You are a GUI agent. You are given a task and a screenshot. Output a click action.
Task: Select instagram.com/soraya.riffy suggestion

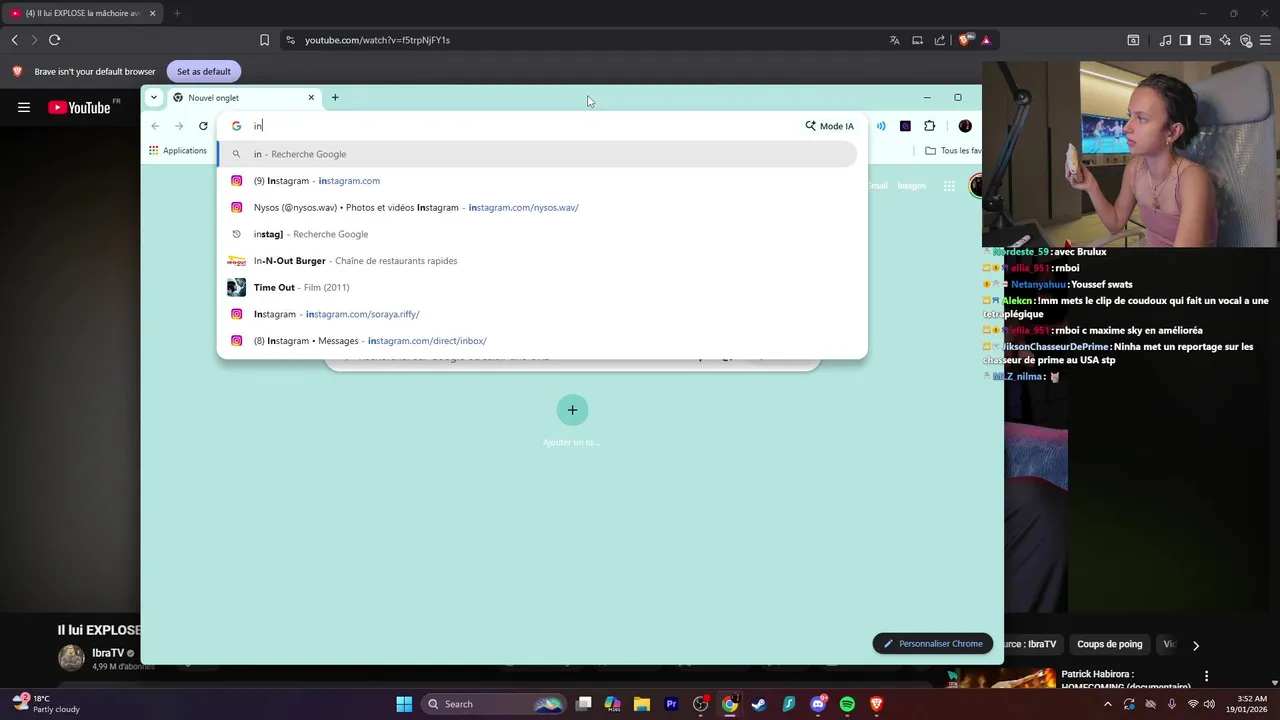(x=538, y=314)
